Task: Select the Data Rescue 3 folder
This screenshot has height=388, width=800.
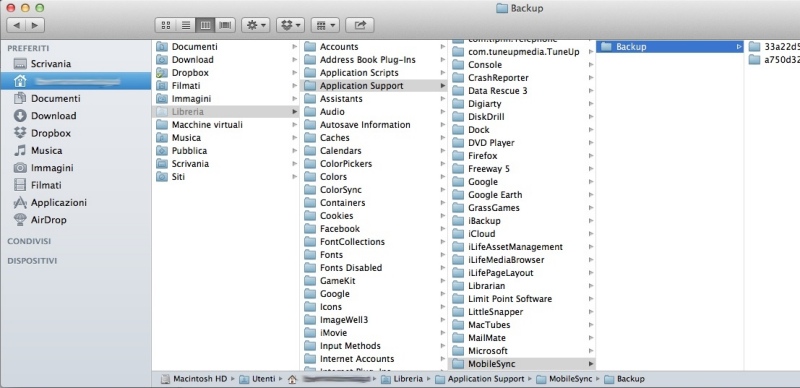Action: tap(522, 91)
